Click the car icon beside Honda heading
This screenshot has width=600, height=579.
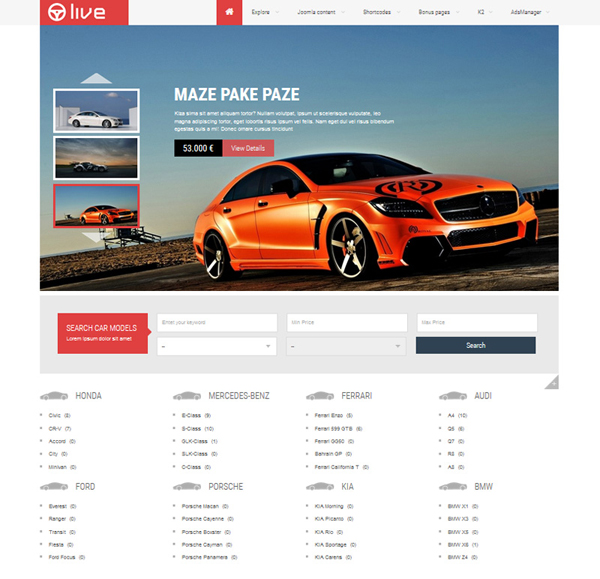54,396
